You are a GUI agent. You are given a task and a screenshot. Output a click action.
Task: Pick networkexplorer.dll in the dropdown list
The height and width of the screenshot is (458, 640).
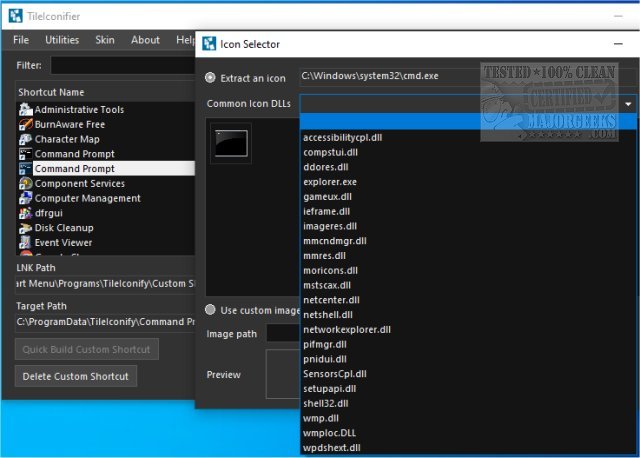(x=469, y=329)
